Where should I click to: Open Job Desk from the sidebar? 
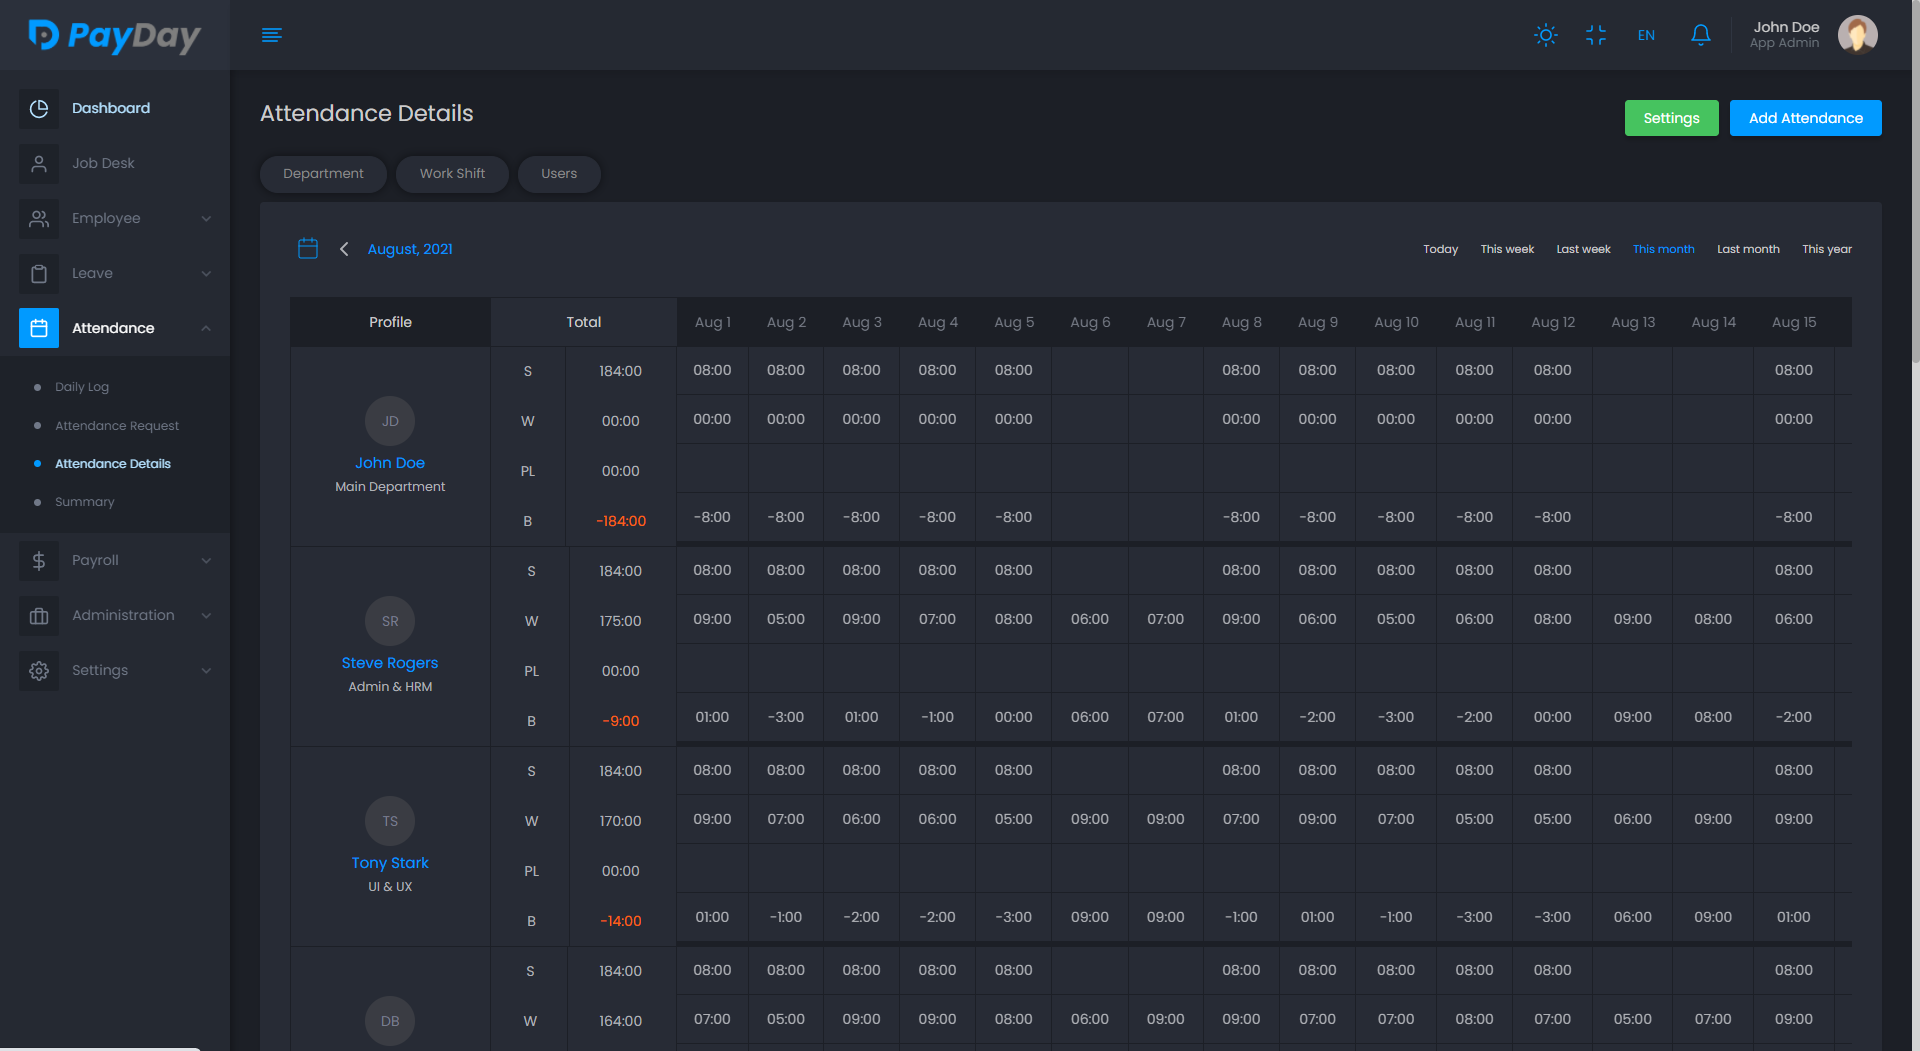103,163
